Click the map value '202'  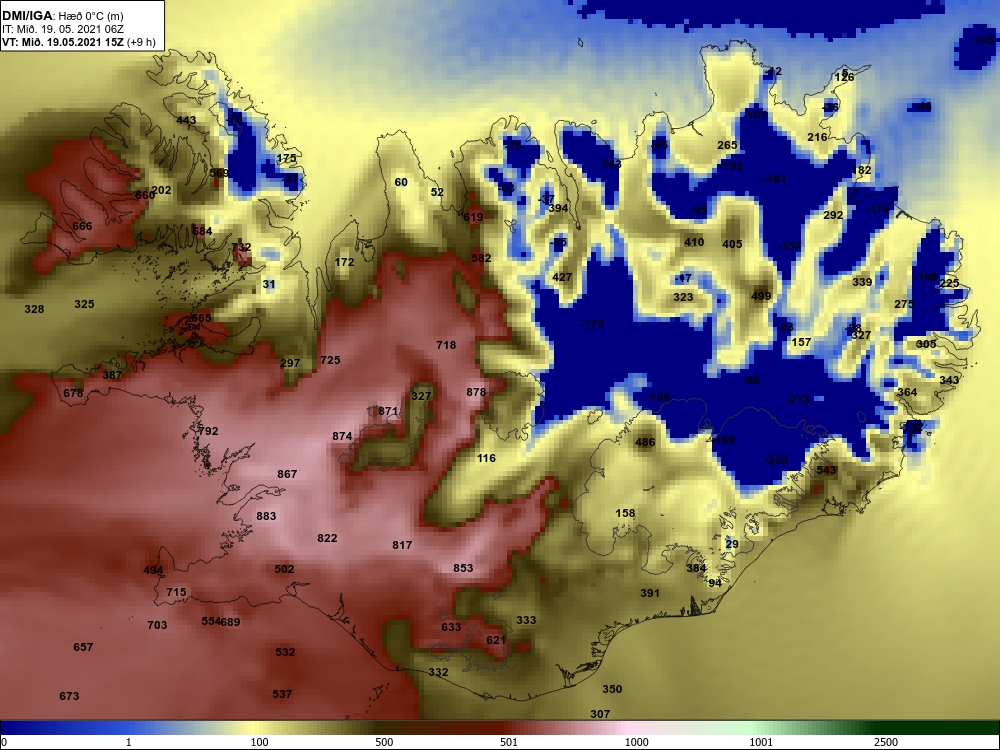coord(162,190)
